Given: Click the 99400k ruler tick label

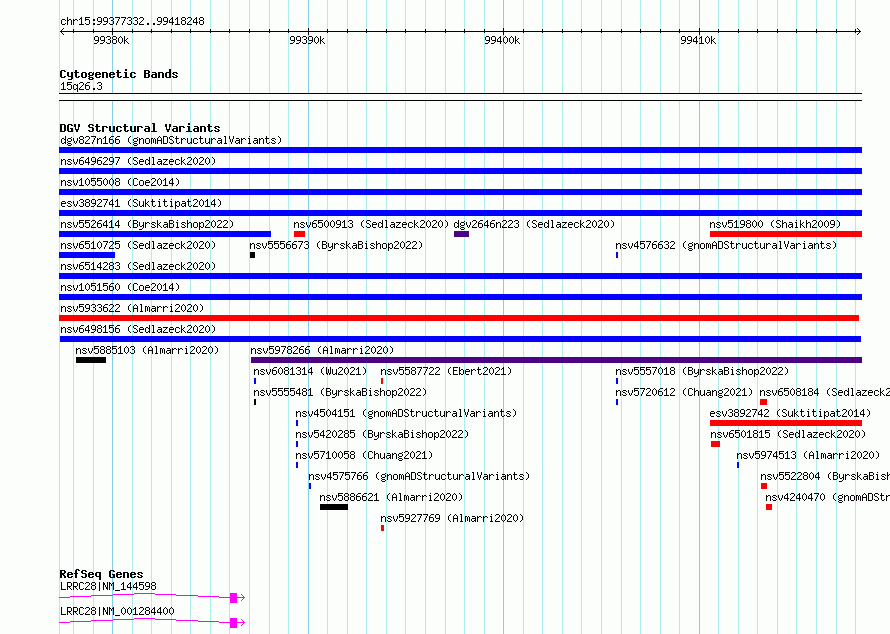Looking at the screenshot, I should coord(502,40).
